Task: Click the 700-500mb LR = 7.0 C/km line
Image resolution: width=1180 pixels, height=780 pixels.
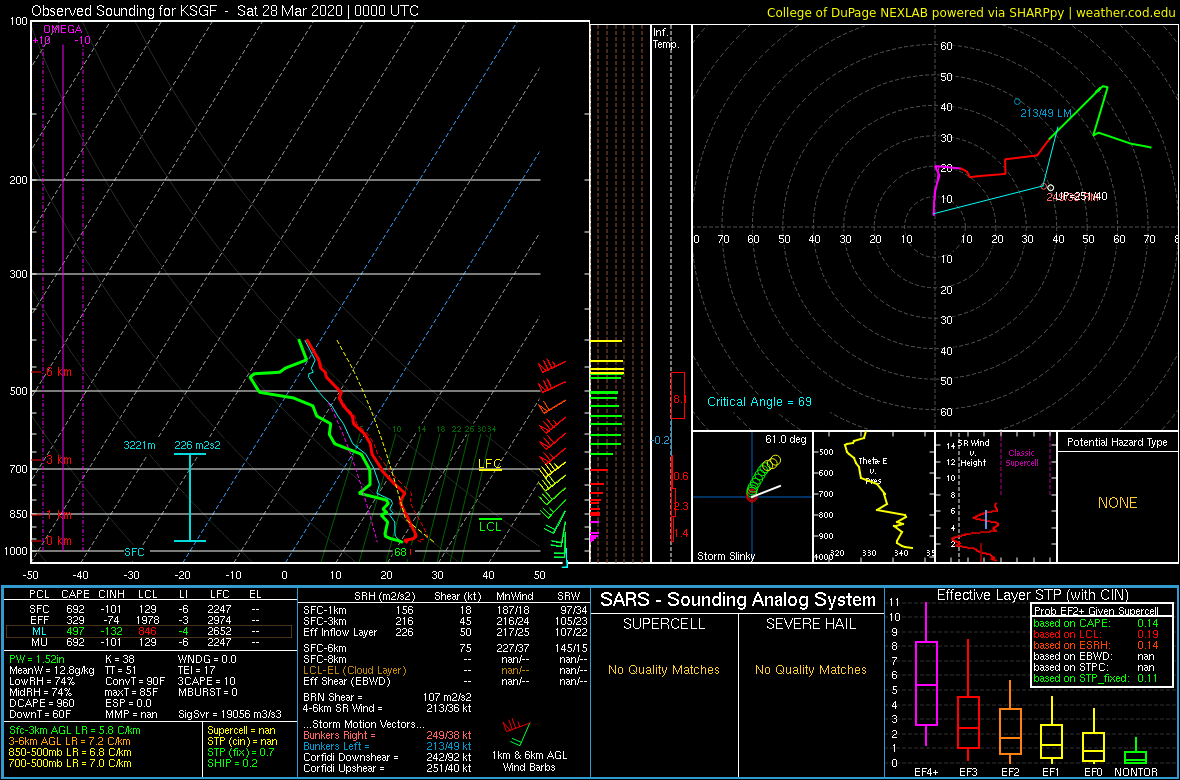Action: click(70, 763)
